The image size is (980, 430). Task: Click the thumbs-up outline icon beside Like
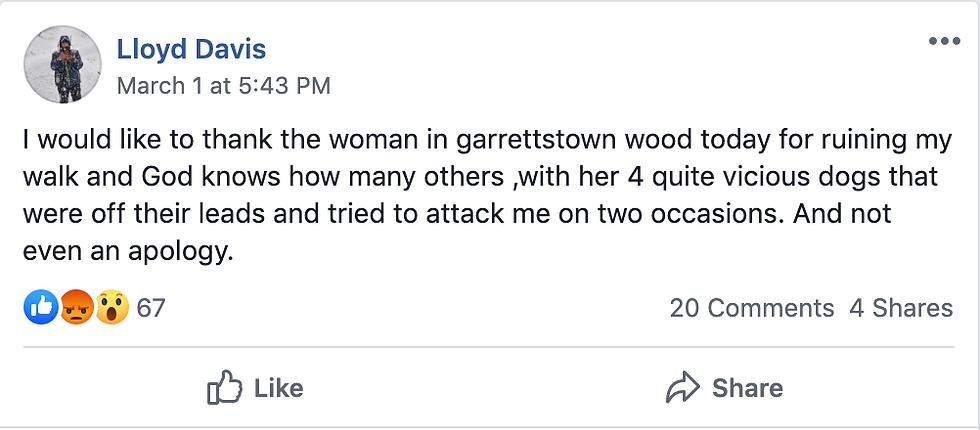224,388
